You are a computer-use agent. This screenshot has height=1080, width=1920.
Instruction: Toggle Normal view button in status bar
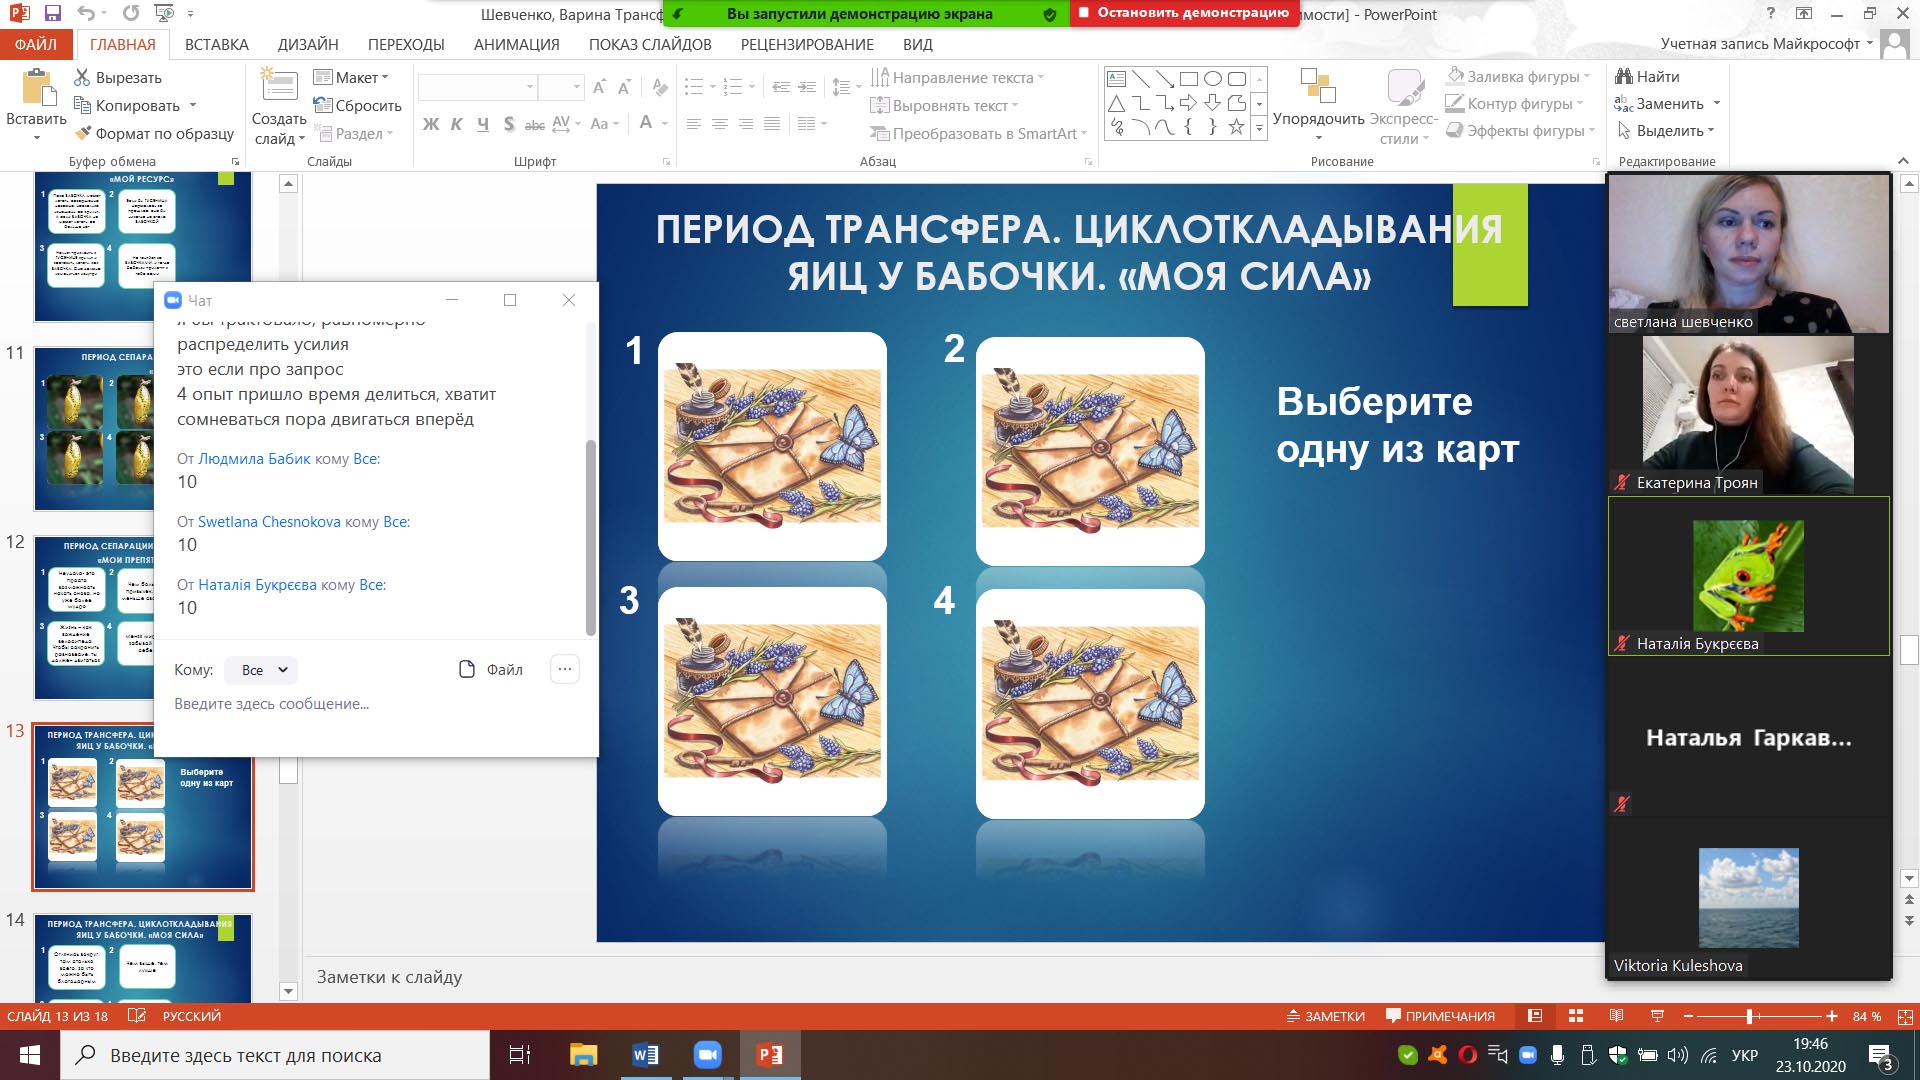(x=1535, y=1016)
